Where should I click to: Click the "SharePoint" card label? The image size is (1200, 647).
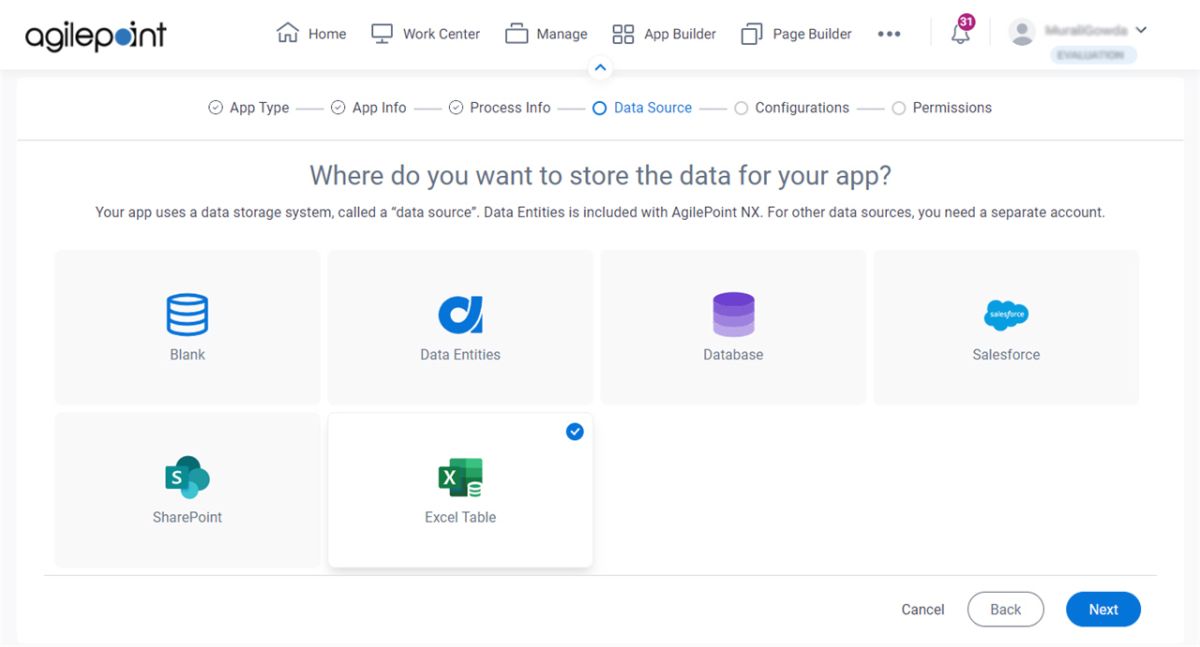pos(187,518)
